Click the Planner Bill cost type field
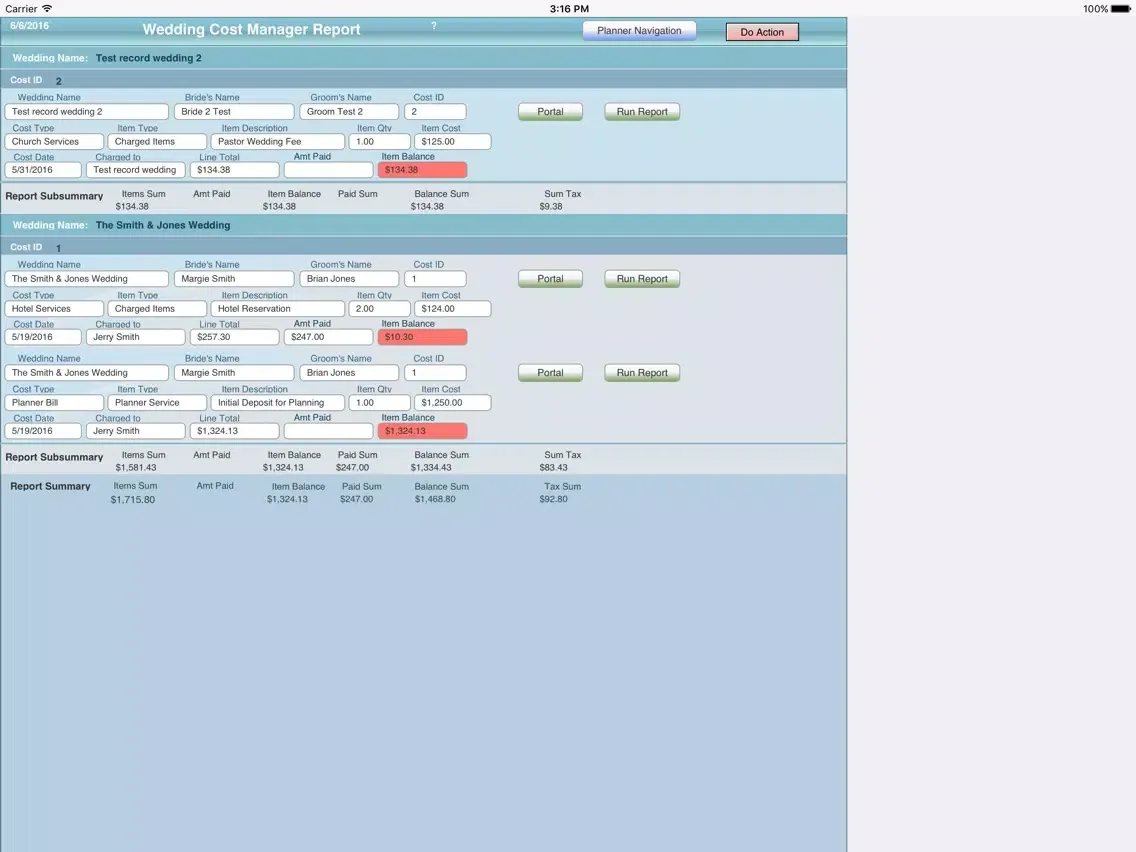 click(x=54, y=402)
